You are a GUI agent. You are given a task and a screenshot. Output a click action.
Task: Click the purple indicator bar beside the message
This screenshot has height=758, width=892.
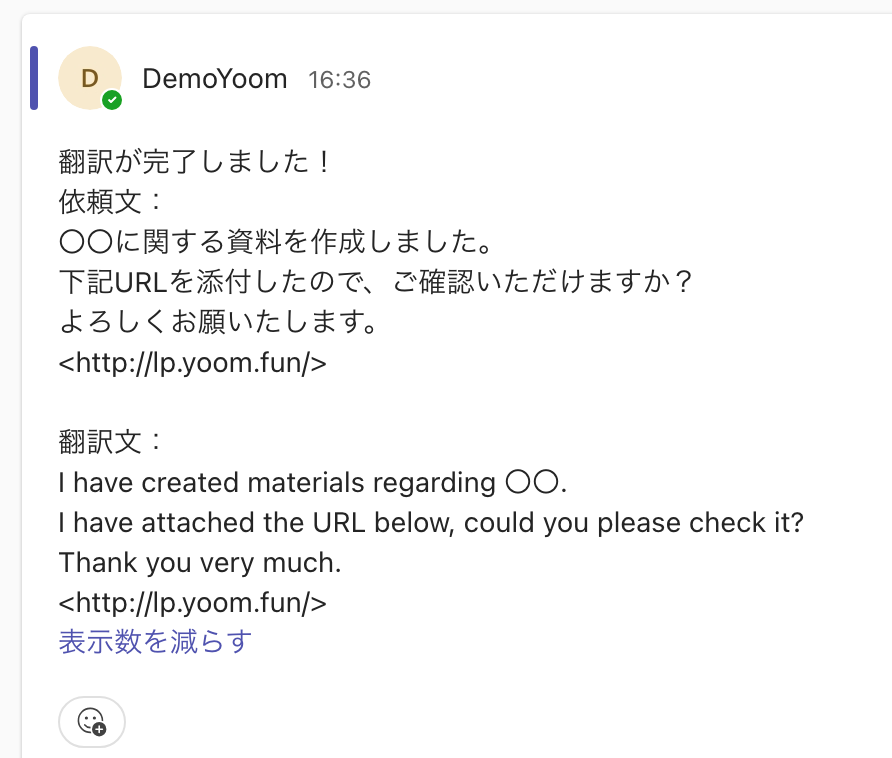click(x=34, y=77)
